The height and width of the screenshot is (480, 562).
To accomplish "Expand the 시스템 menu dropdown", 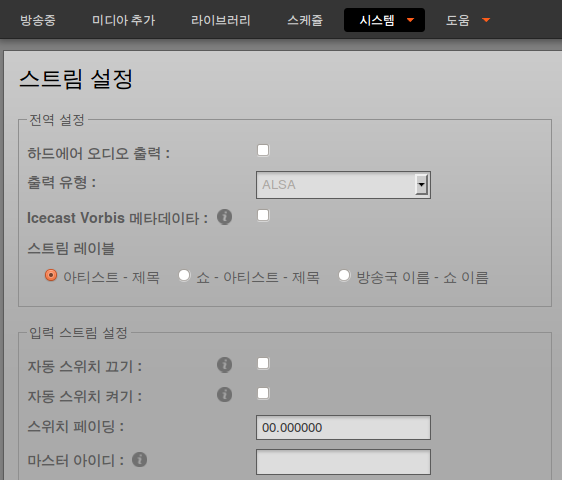I will pyautogui.click(x=384, y=20).
